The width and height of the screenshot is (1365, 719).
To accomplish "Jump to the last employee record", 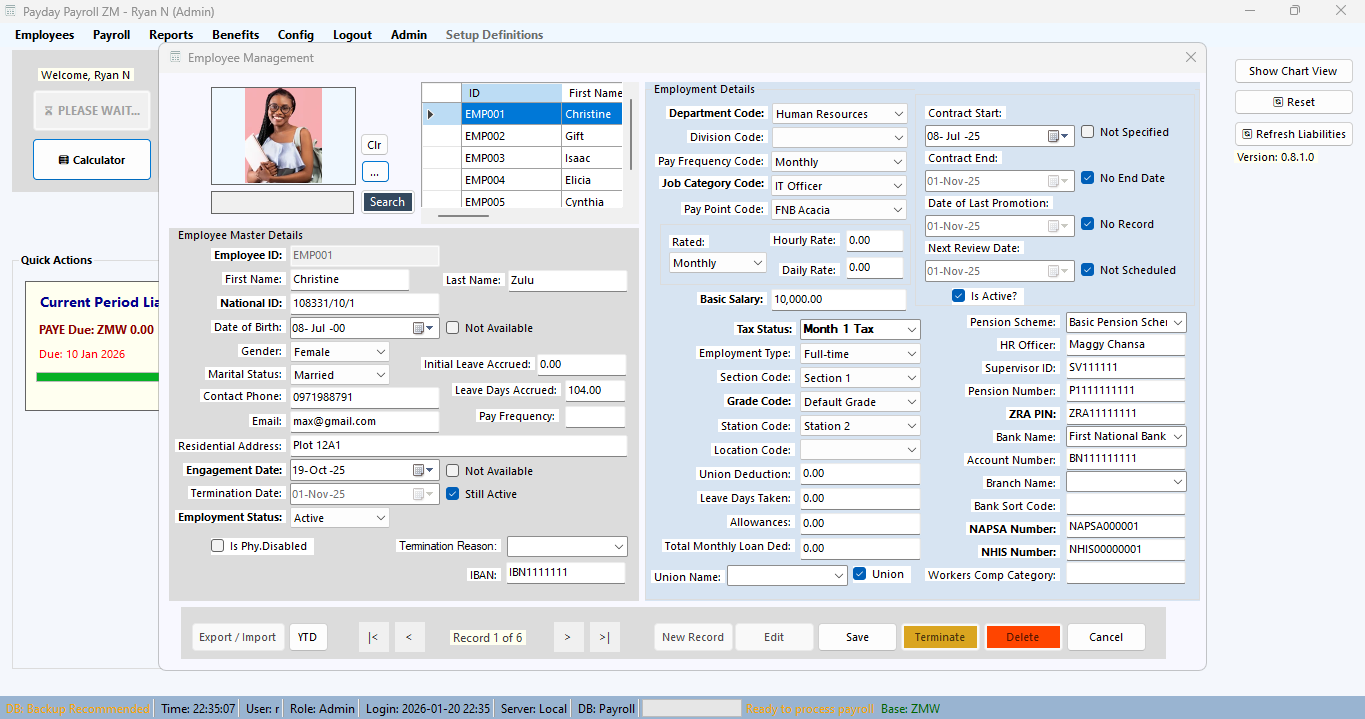I will [x=604, y=637].
